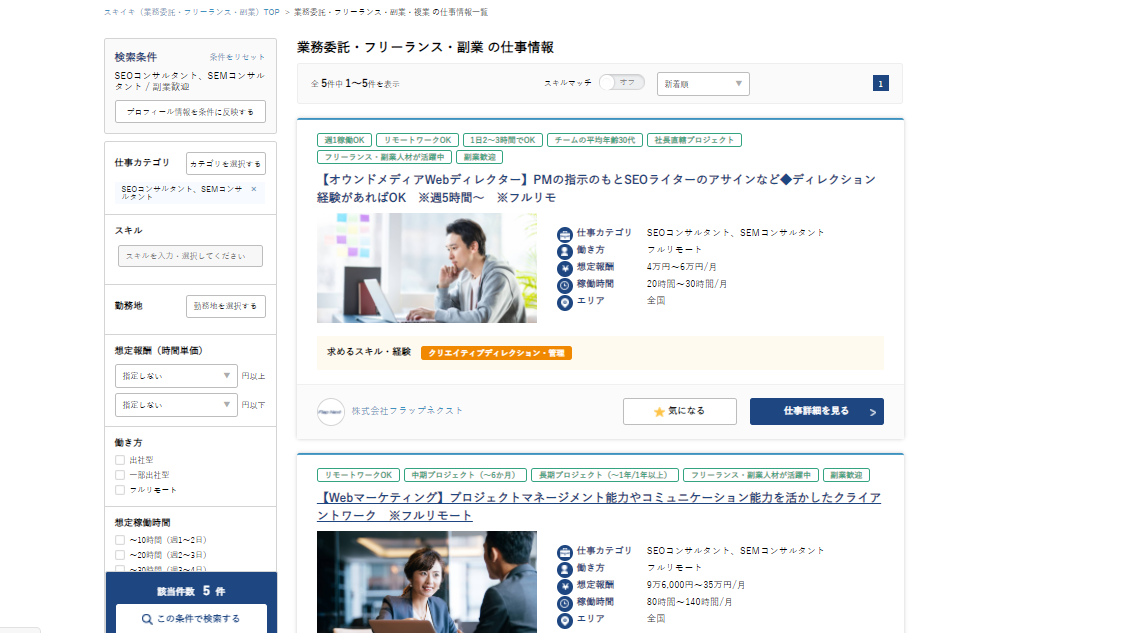Click first job's man-at-laptop thumbnail
Image resolution: width=1135 pixels, height=633 pixels.
coord(427,268)
